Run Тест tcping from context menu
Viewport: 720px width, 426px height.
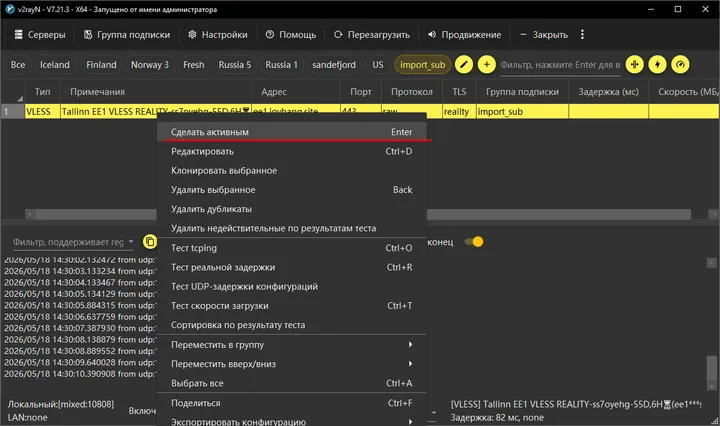pos(292,248)
